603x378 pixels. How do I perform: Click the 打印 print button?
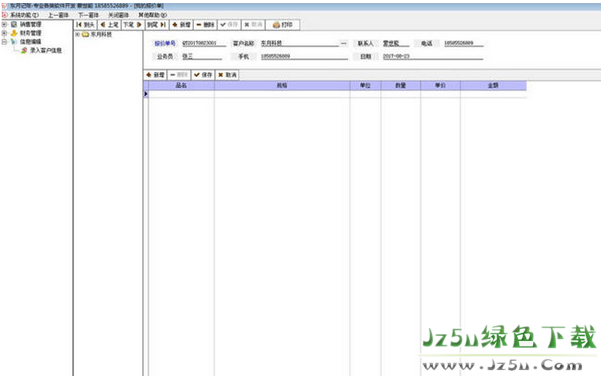pyautogui.click(x=283, y=25)
